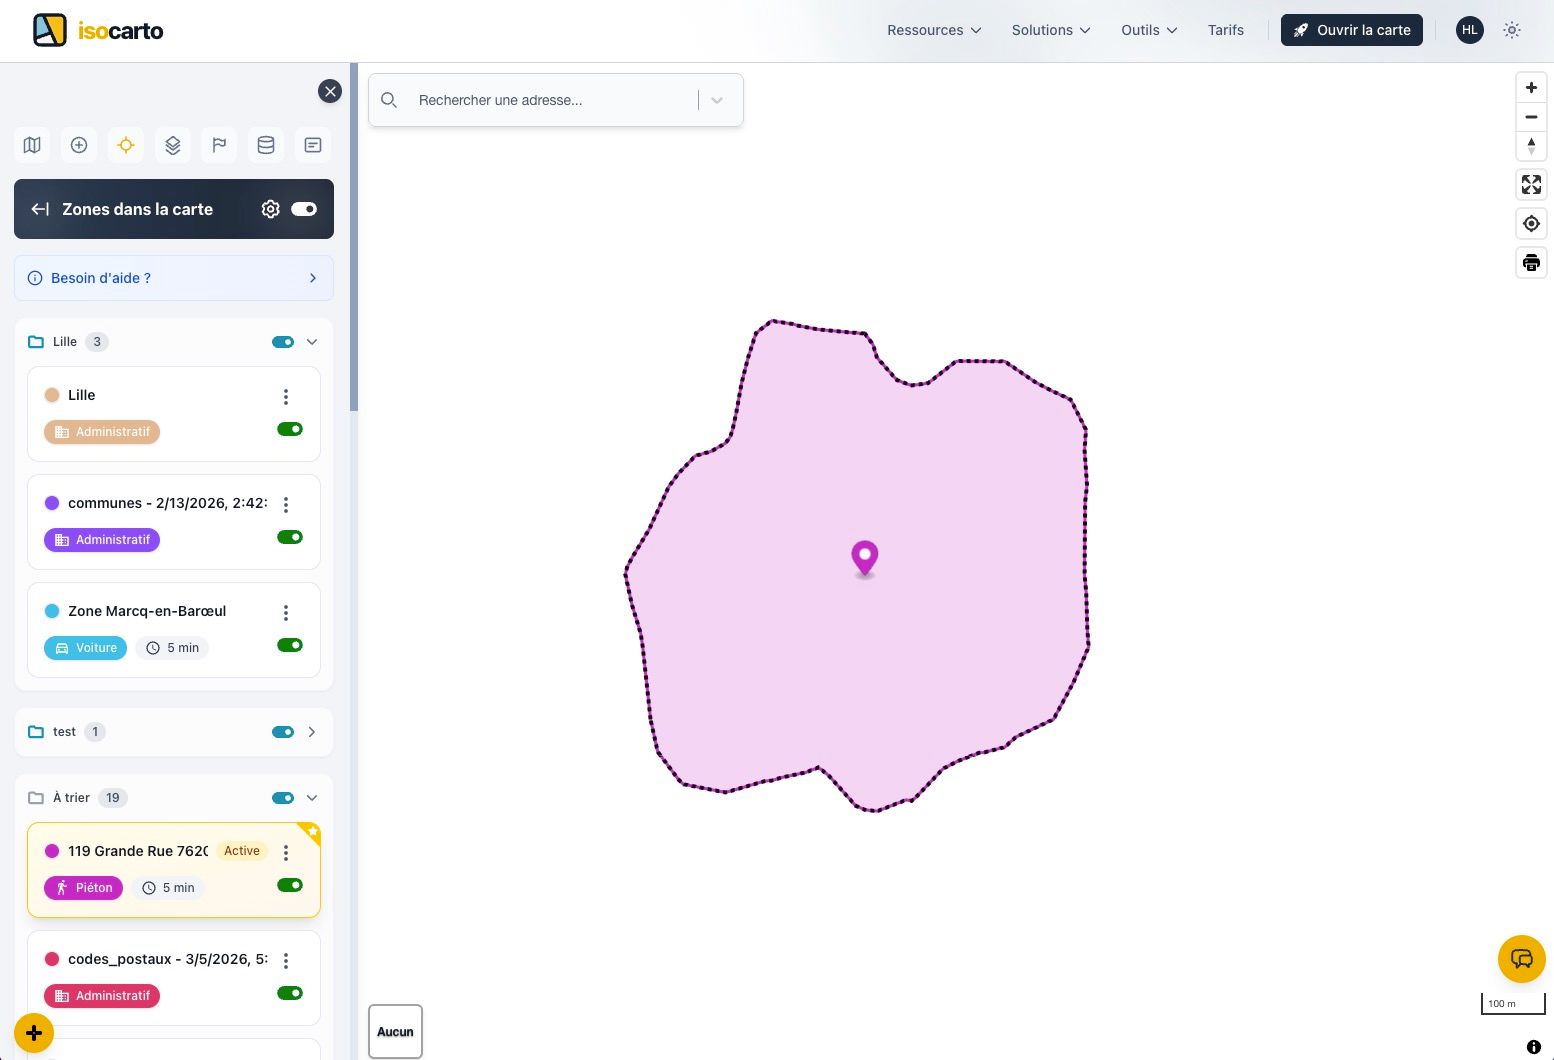Image resolution: width=1554 pixels, height=1060 pixels.
Task: Open the database icon panel
Action: pyautogui.click(x=266, y=145)
